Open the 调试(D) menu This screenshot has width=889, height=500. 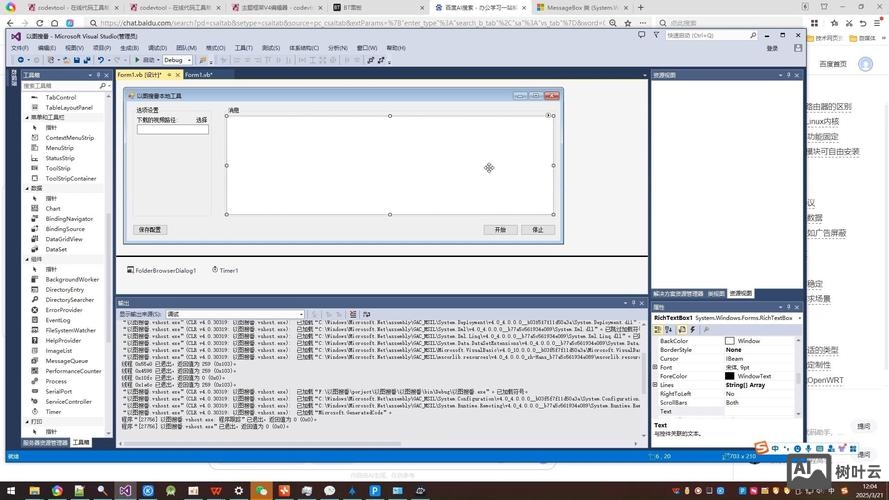157,48
